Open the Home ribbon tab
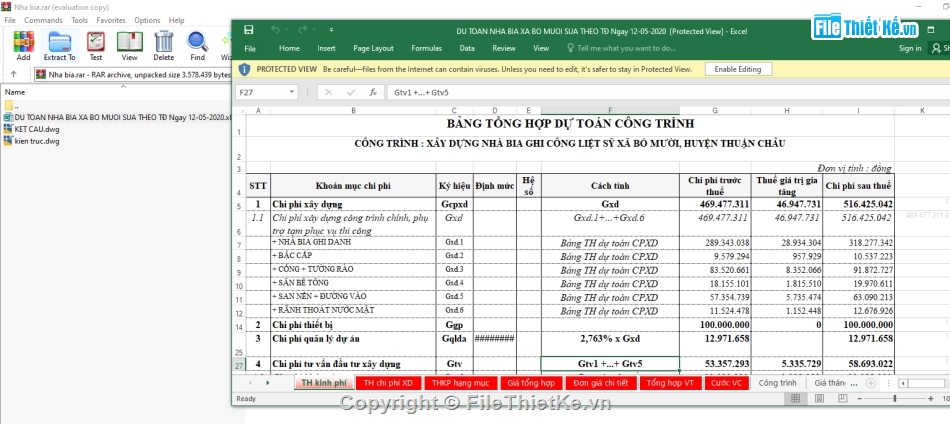The width and height of the screenshot is (950, 424). click(x=289, y=48)
